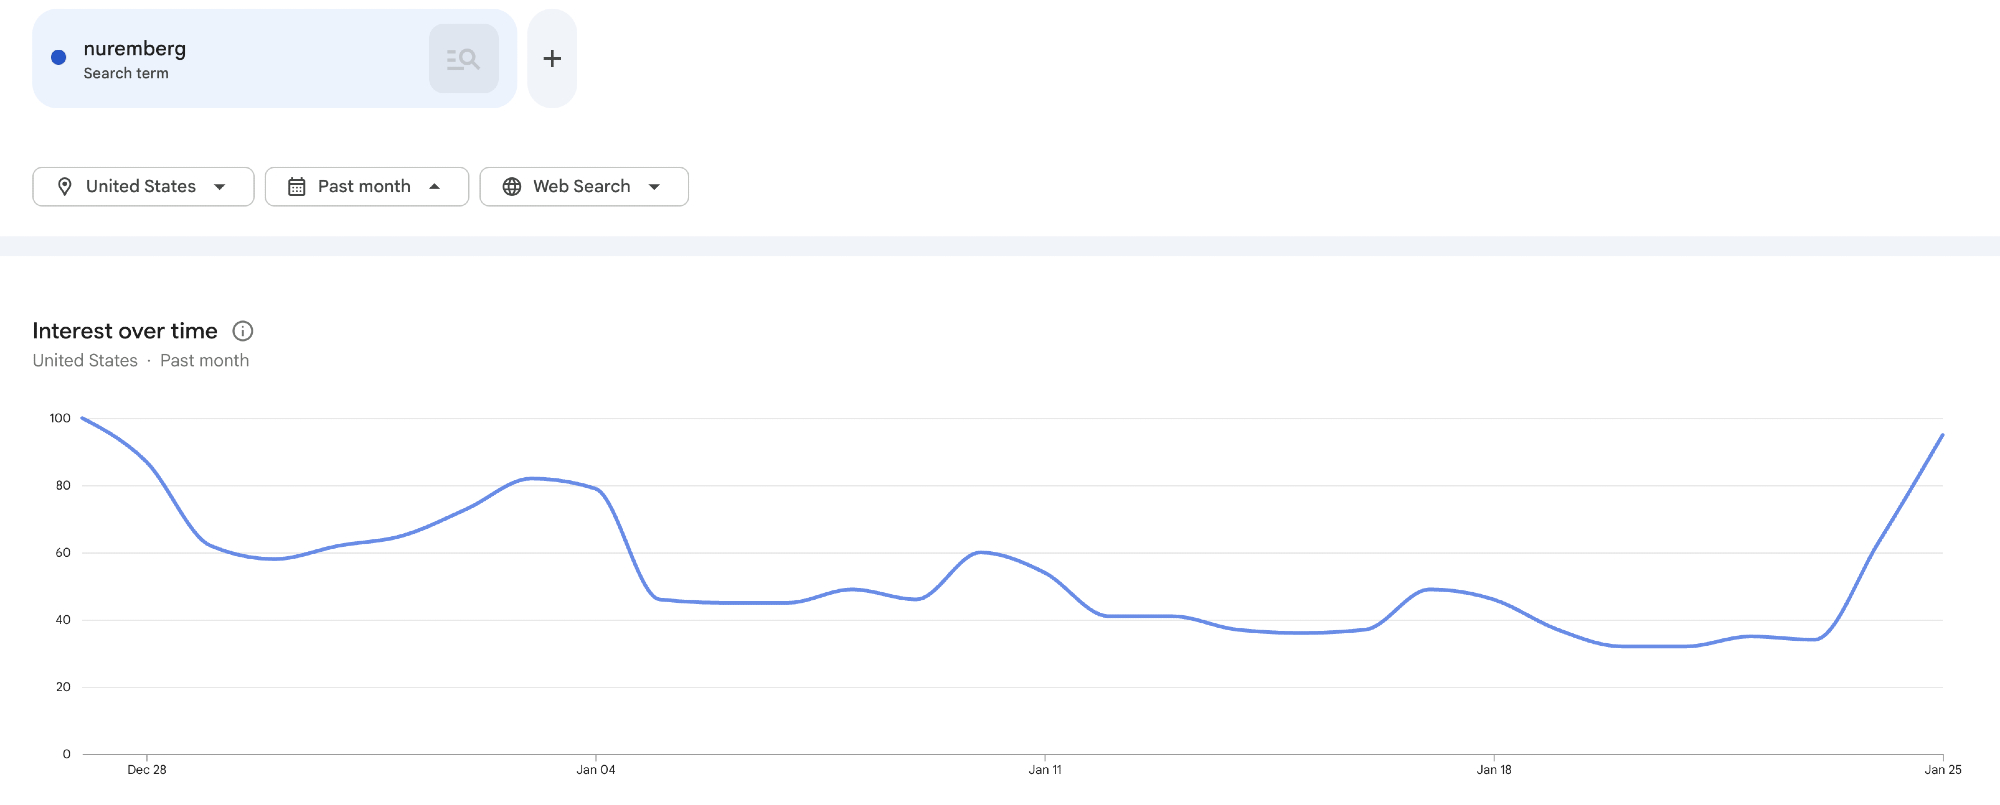The image size is (2000, 805).
Task: Select the Jan 11 date axis label
Action: tap(1045, 769)
